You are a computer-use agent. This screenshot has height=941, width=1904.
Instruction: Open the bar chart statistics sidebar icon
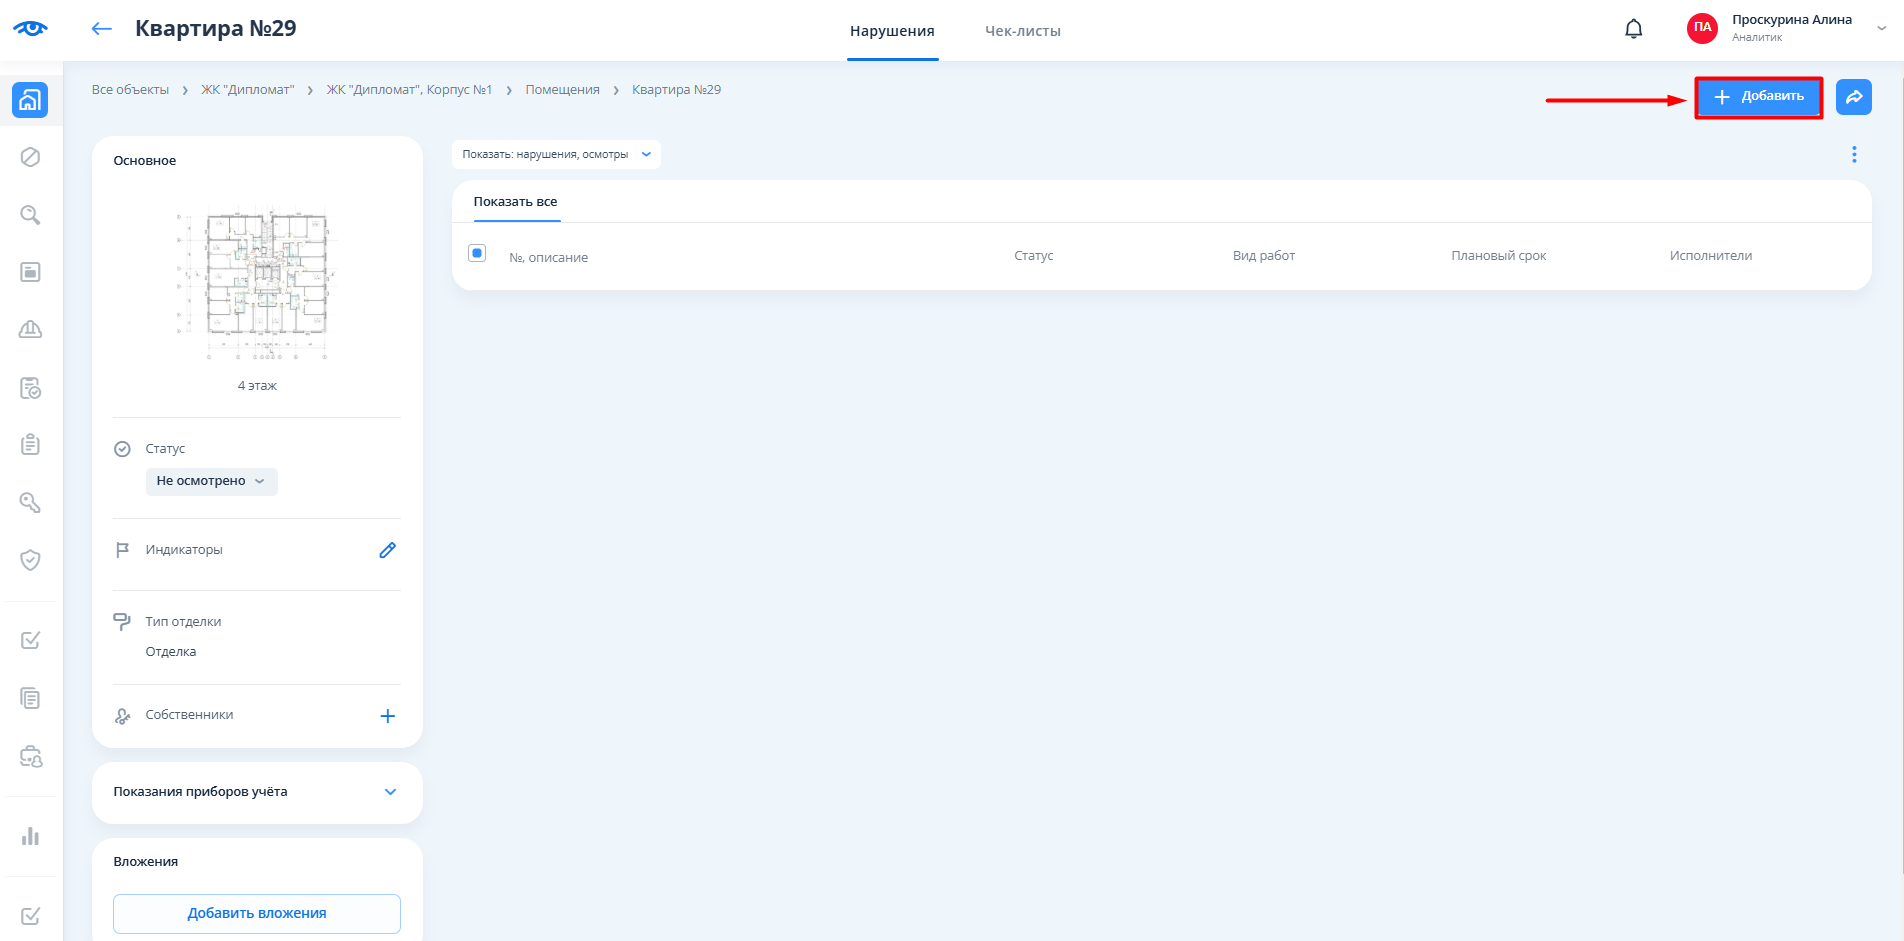(x=30, y=836)
